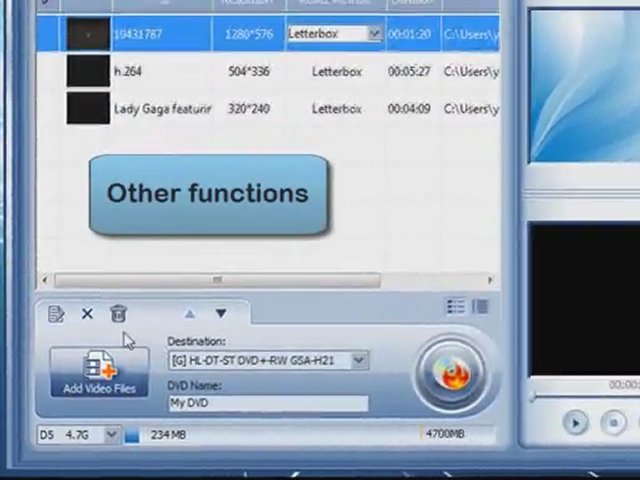This screenshot has width=640, height=480.
Task: Click the Add Video Files button
Action: 99,373
